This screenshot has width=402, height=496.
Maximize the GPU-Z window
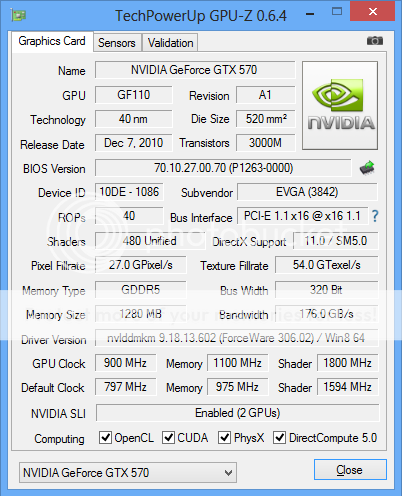[x=337, y=12]
